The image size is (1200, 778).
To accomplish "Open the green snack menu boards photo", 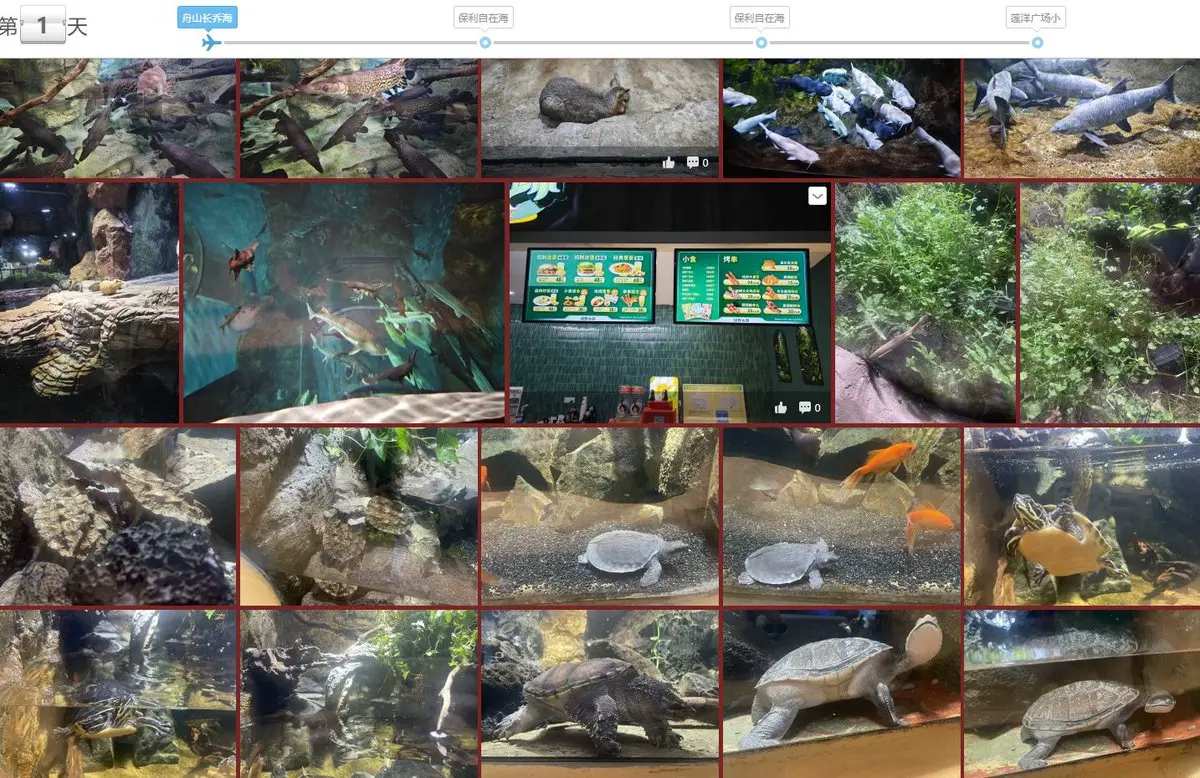I will tap(670, 302).
